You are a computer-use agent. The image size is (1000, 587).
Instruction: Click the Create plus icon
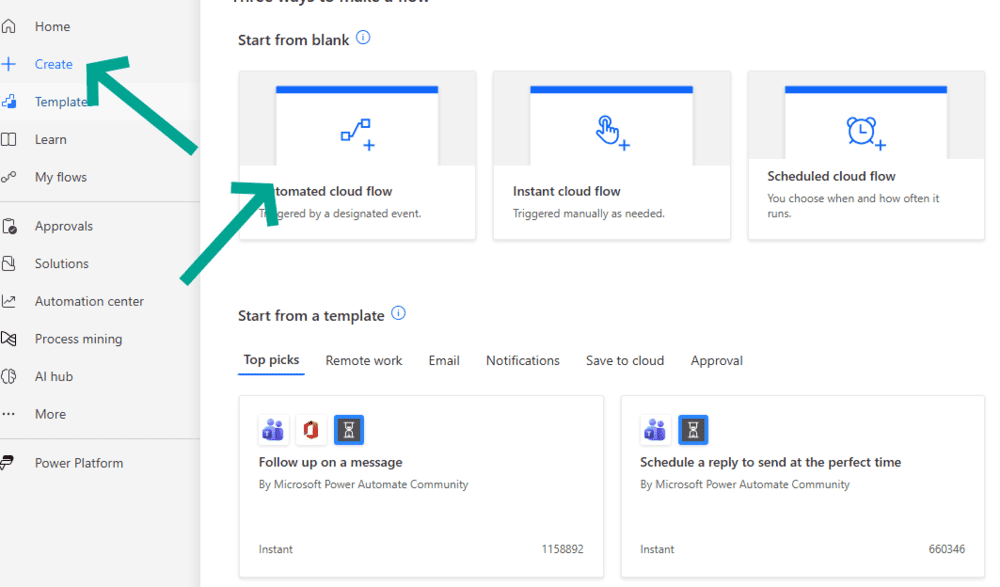coord(8,64)
